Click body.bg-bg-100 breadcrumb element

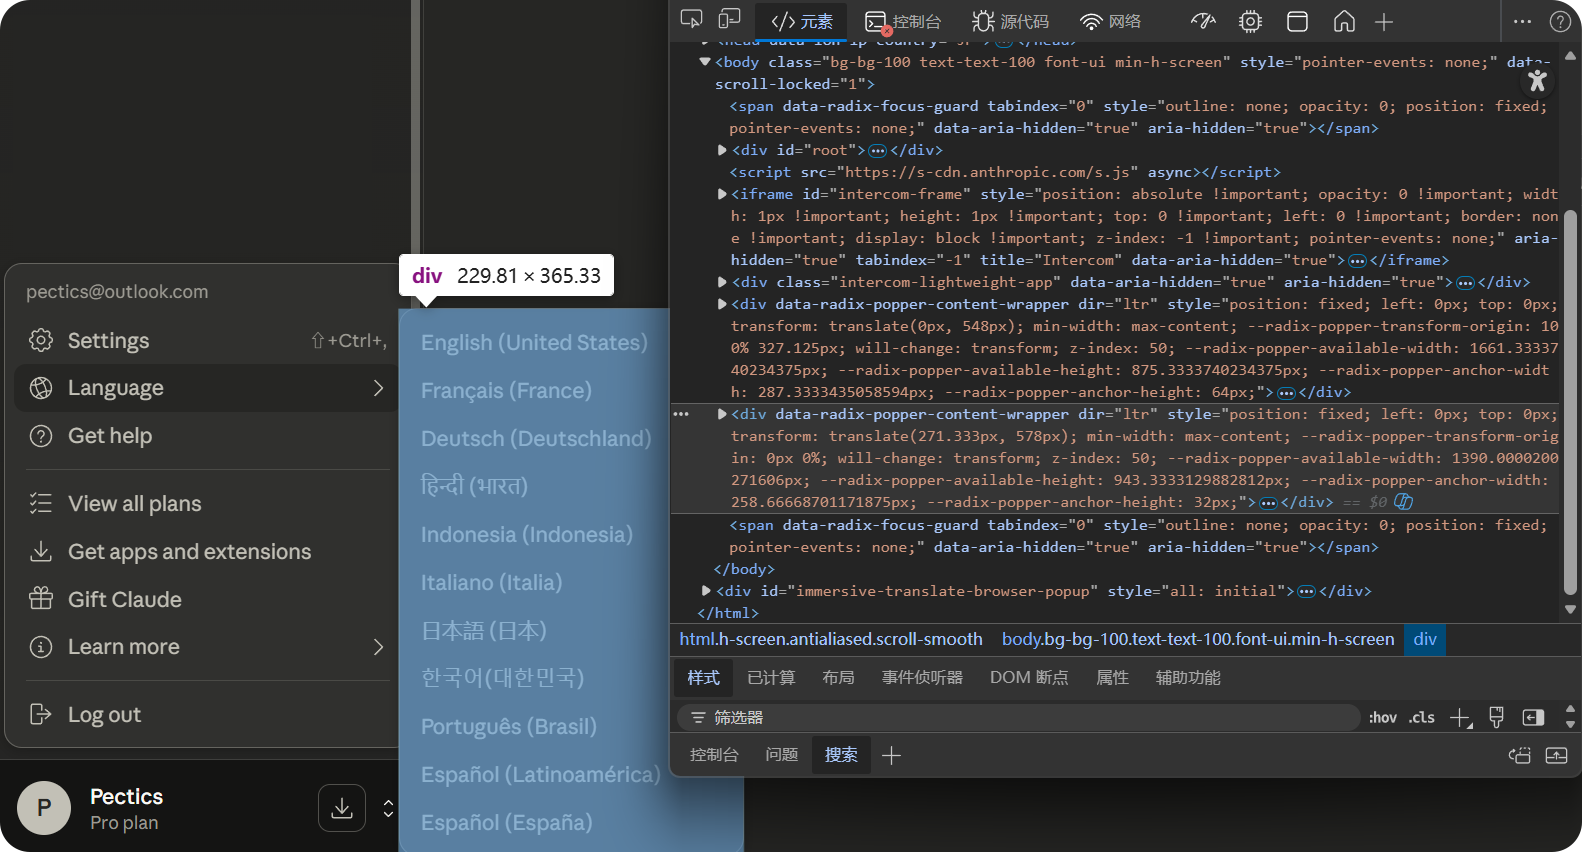click(1198, 639)
